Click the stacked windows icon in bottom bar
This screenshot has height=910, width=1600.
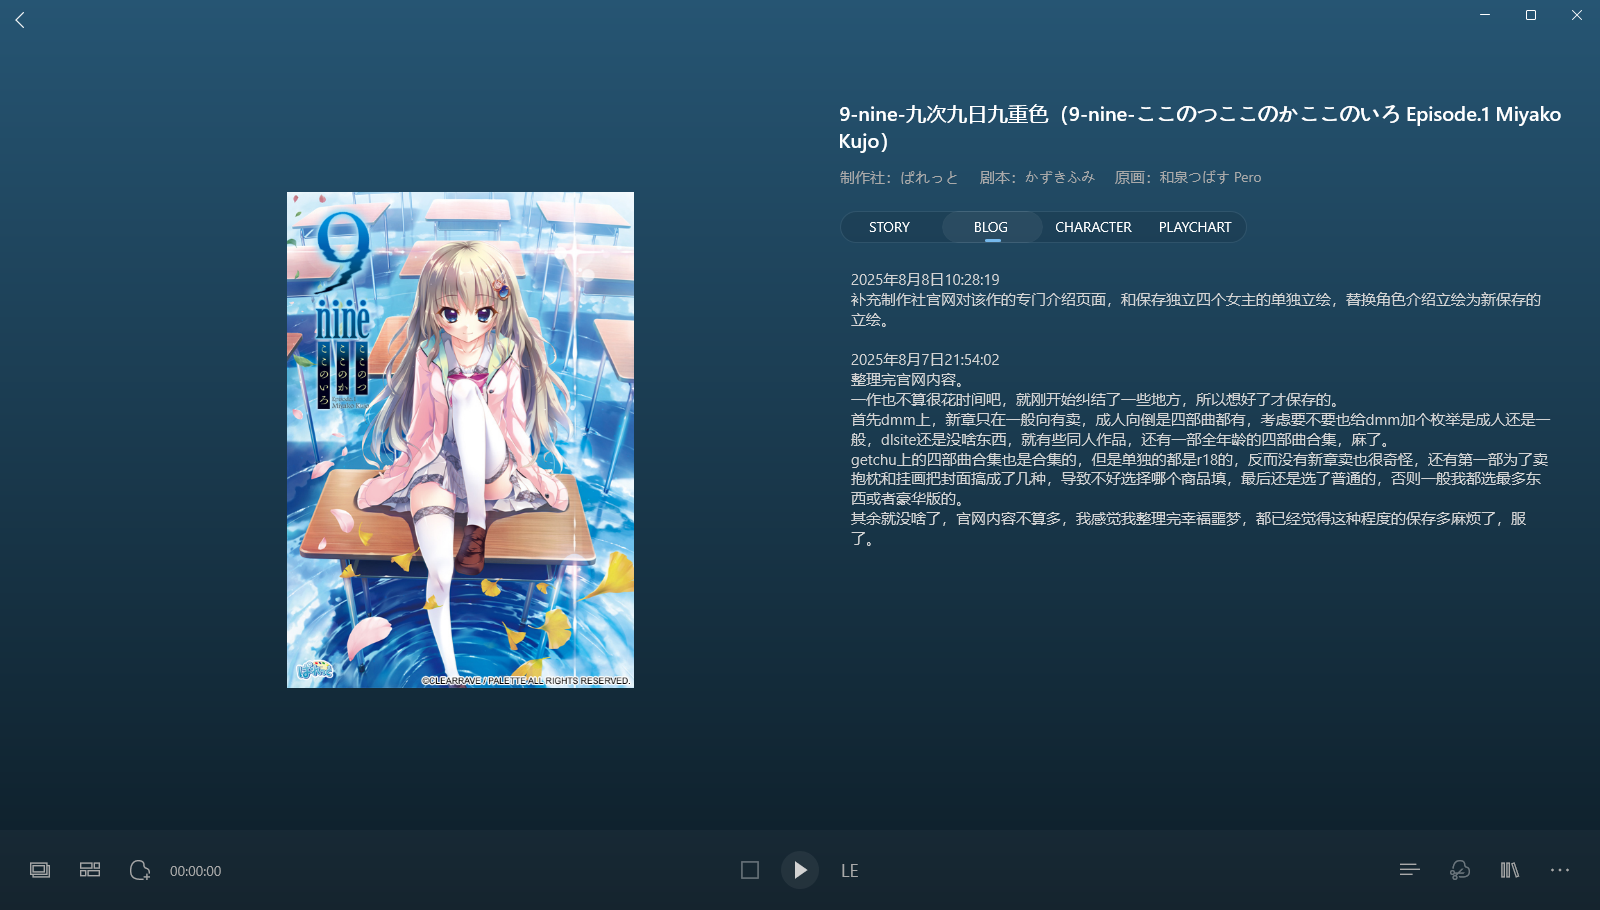(x=40, y=870)
